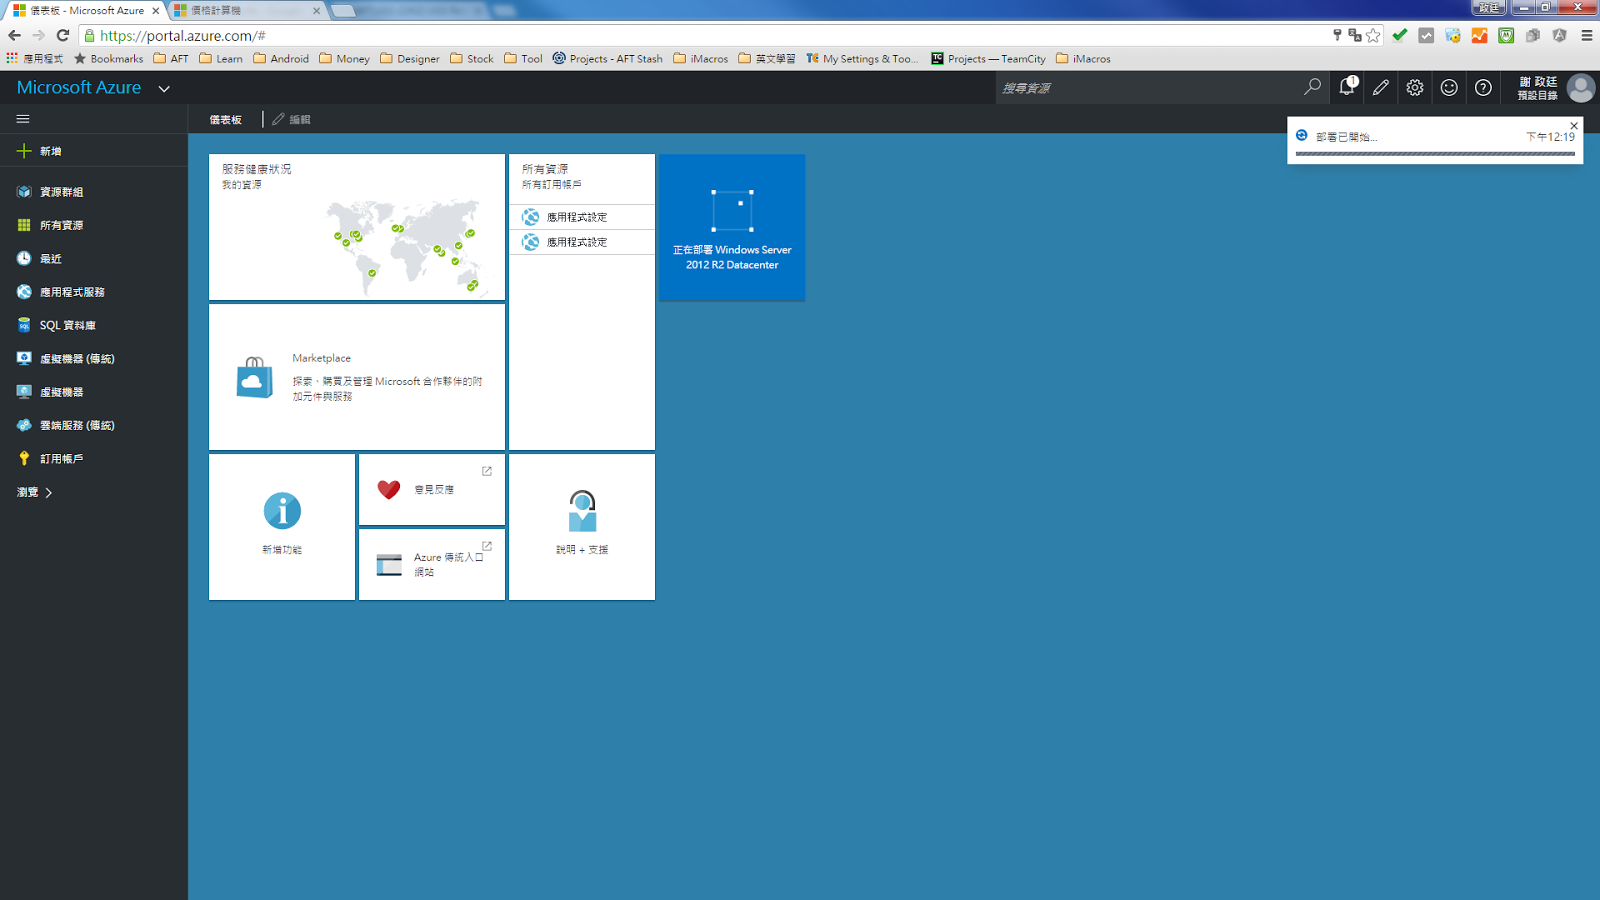Click the pencil edit icon in top bar
The image size is (1600, 900).
pyautogui.click(x=1381, y=88)
